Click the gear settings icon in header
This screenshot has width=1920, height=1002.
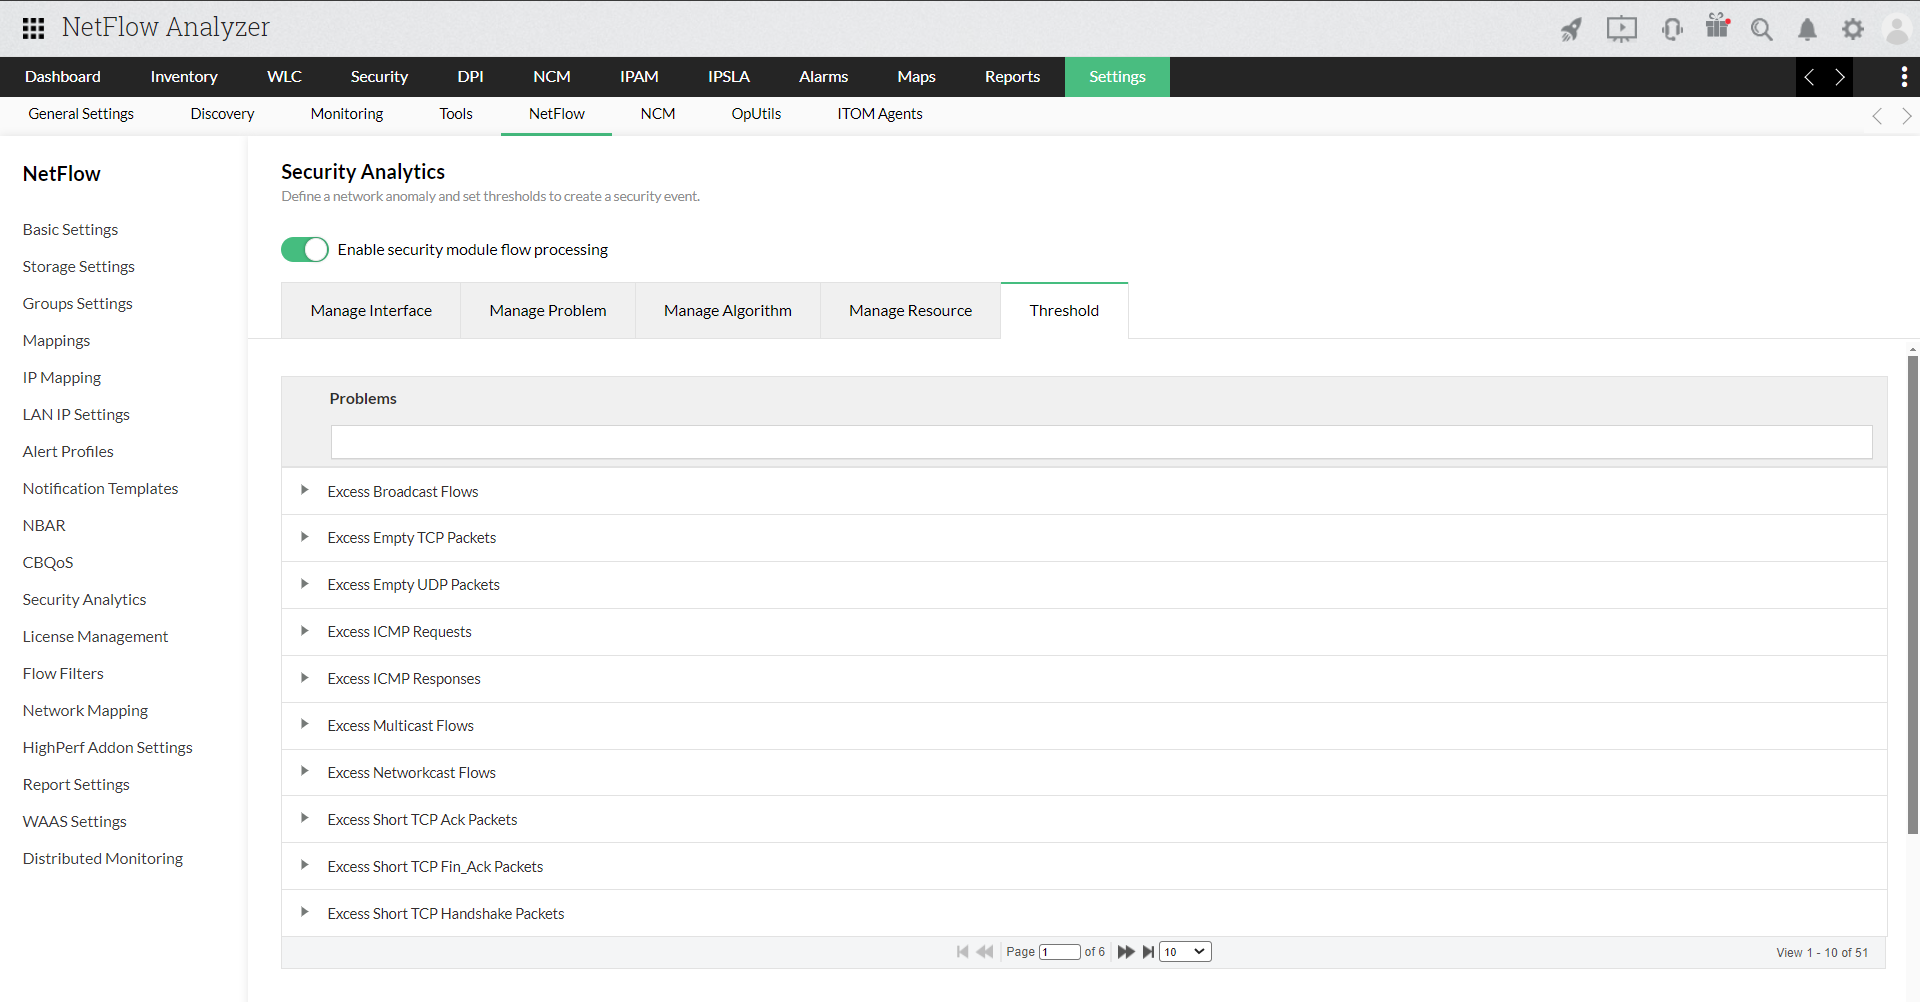1853,29
